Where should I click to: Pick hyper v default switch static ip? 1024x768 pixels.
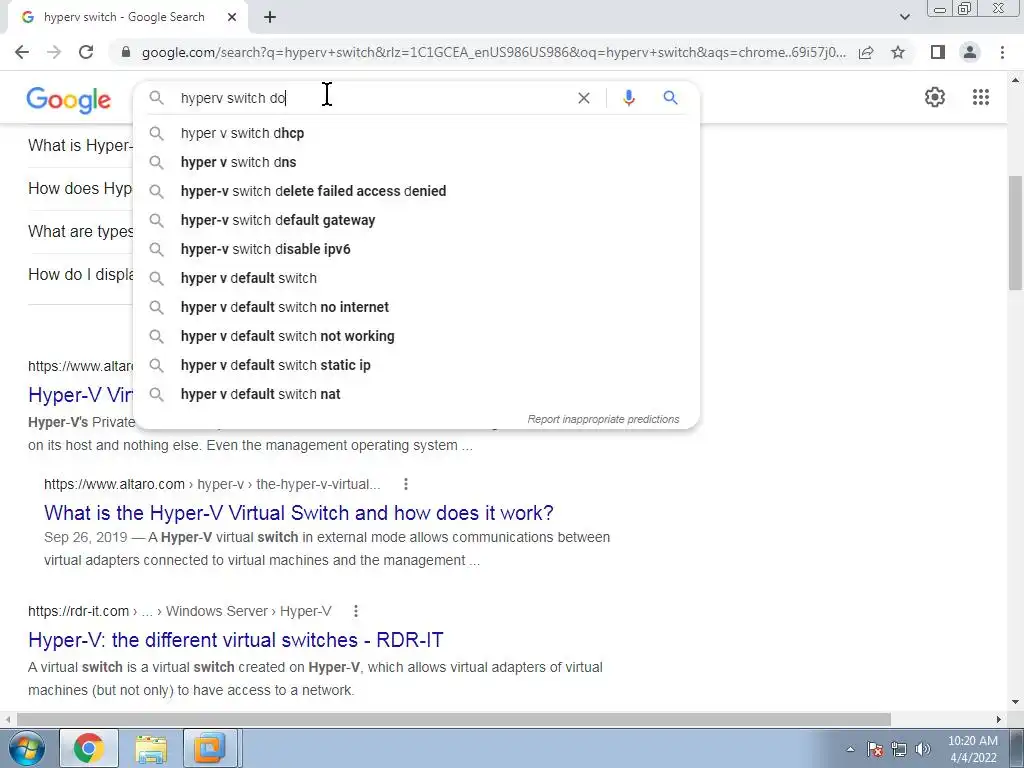click(x=416, y=365)
